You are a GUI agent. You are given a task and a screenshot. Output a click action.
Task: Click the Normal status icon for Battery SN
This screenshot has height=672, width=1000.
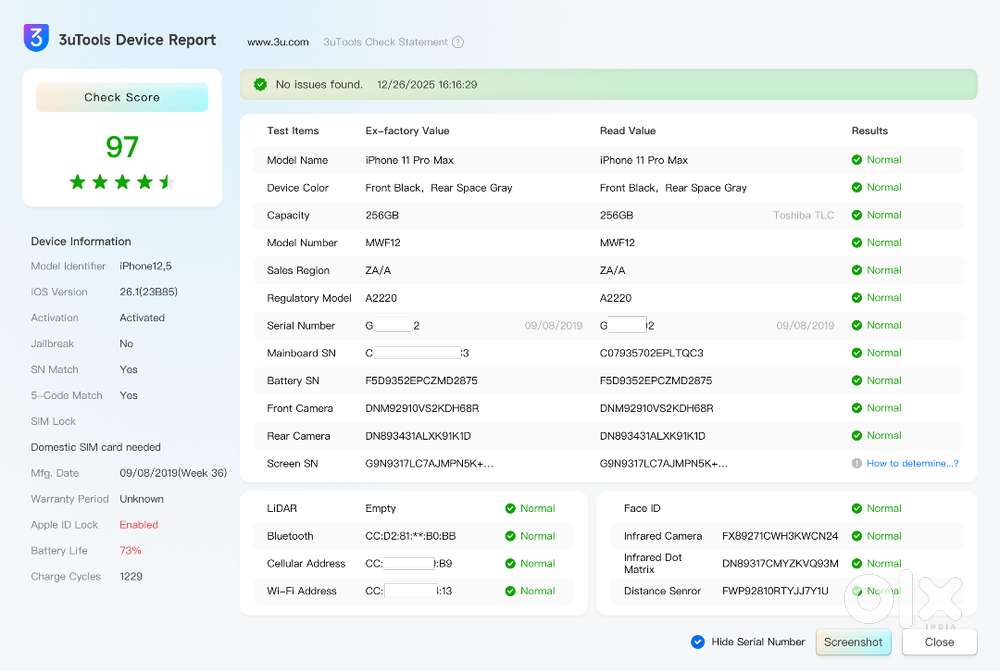pyautogui.click(x=857, y=380)
